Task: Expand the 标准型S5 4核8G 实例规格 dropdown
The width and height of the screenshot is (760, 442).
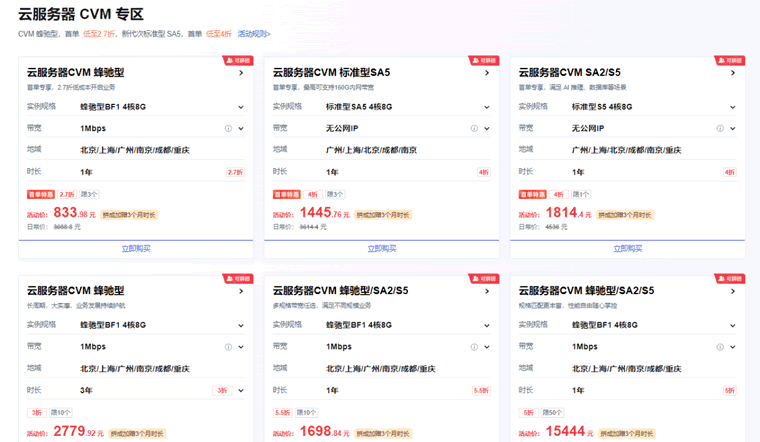Action: (733, 107)
